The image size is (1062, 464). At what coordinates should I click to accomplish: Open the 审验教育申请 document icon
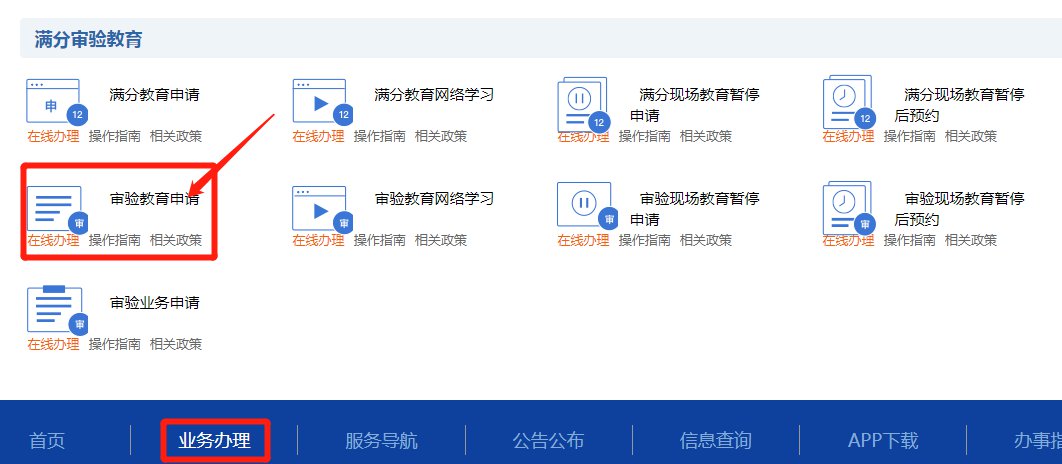click(53, 207)
